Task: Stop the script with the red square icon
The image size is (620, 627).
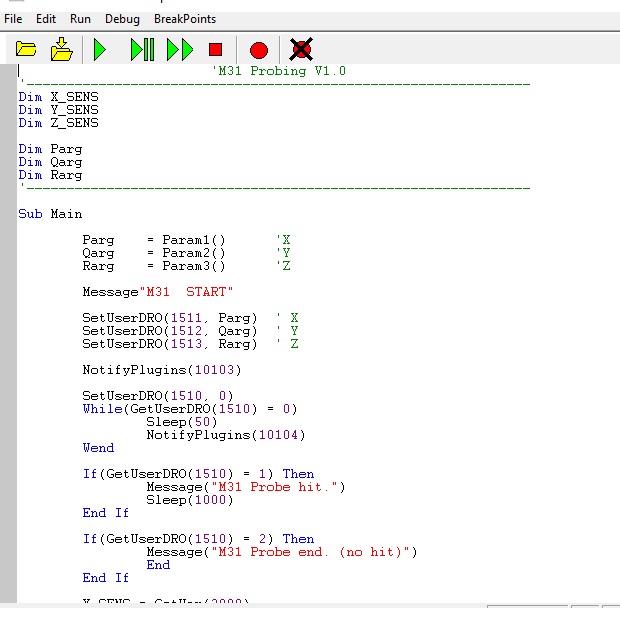Action: pos(215,49)
